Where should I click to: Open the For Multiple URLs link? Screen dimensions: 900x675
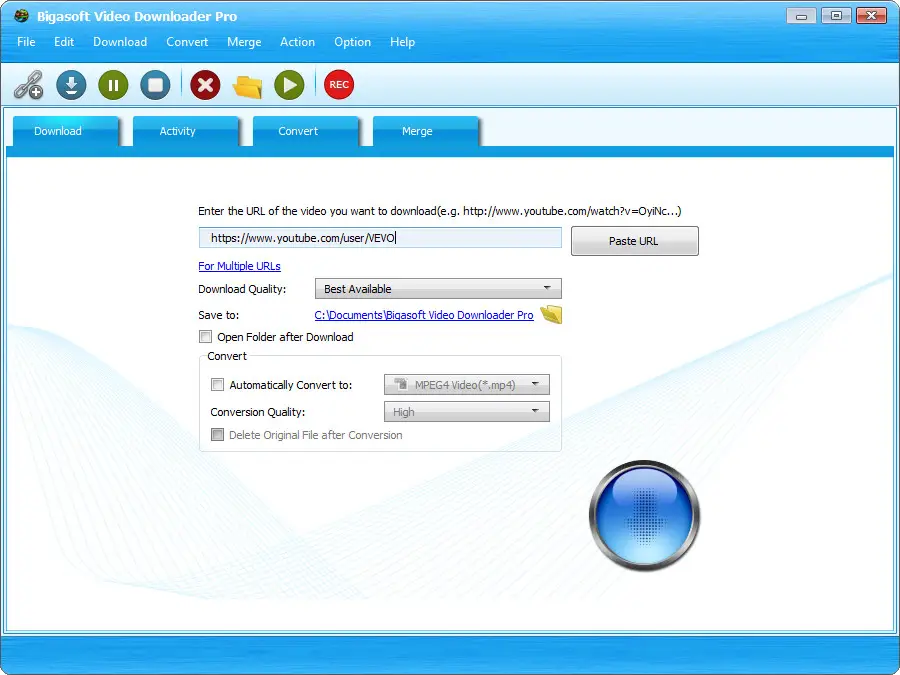click(x=239, y=266)
